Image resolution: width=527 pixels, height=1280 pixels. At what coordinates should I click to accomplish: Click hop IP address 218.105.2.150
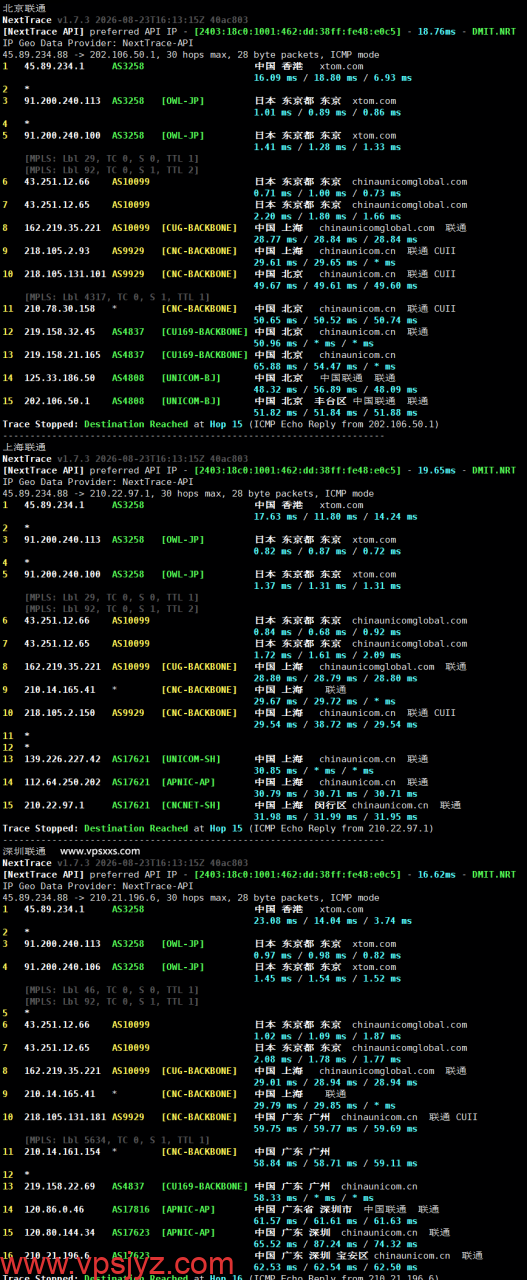click(60, 713)
